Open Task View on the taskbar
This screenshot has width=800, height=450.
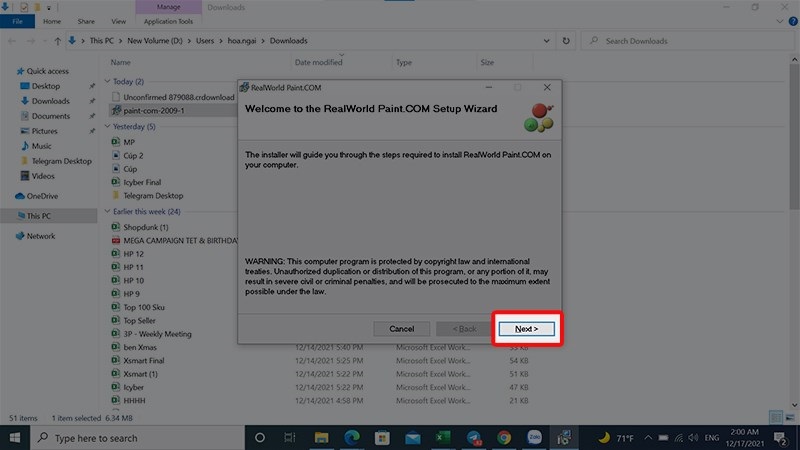pos(290,438)
